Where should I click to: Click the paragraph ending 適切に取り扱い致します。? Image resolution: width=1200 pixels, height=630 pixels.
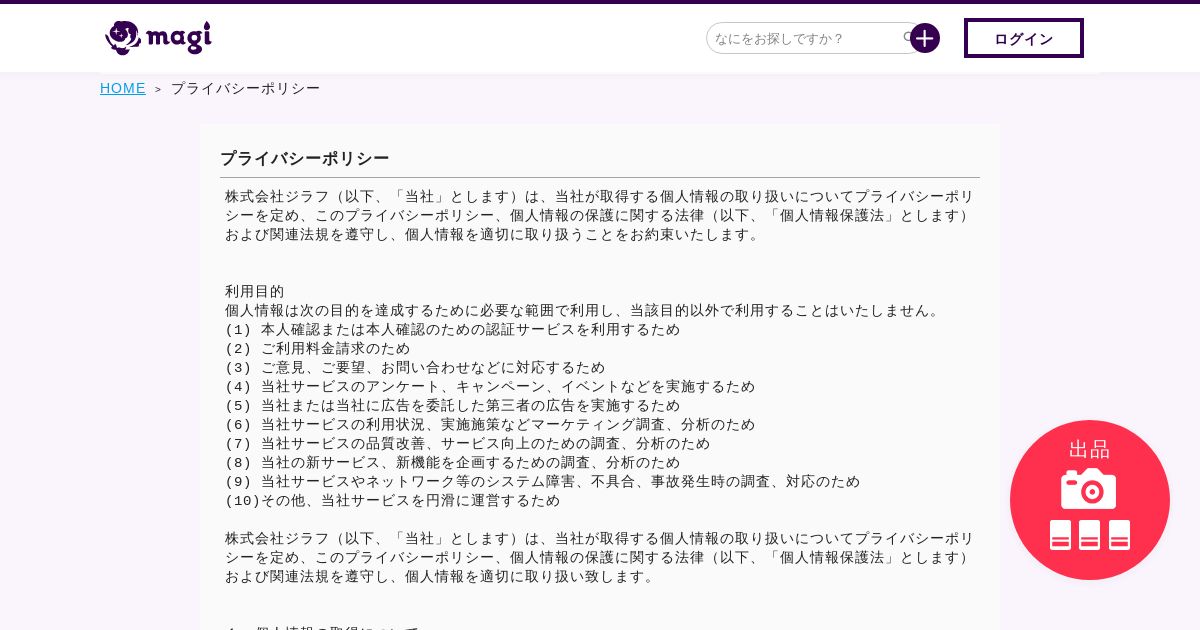(x=600, y=557)
